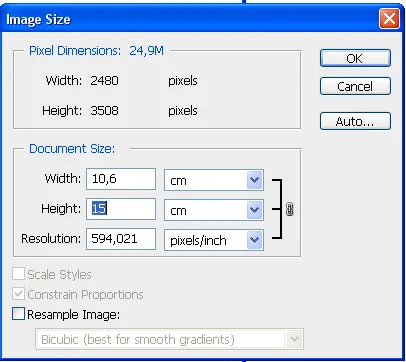Open the Auto... resolution dialog

[355, 121]
